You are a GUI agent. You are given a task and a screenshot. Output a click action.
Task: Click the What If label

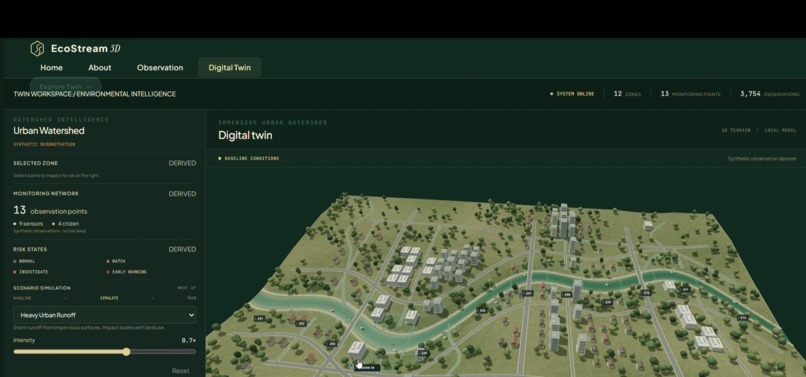[x=187, y=288]
